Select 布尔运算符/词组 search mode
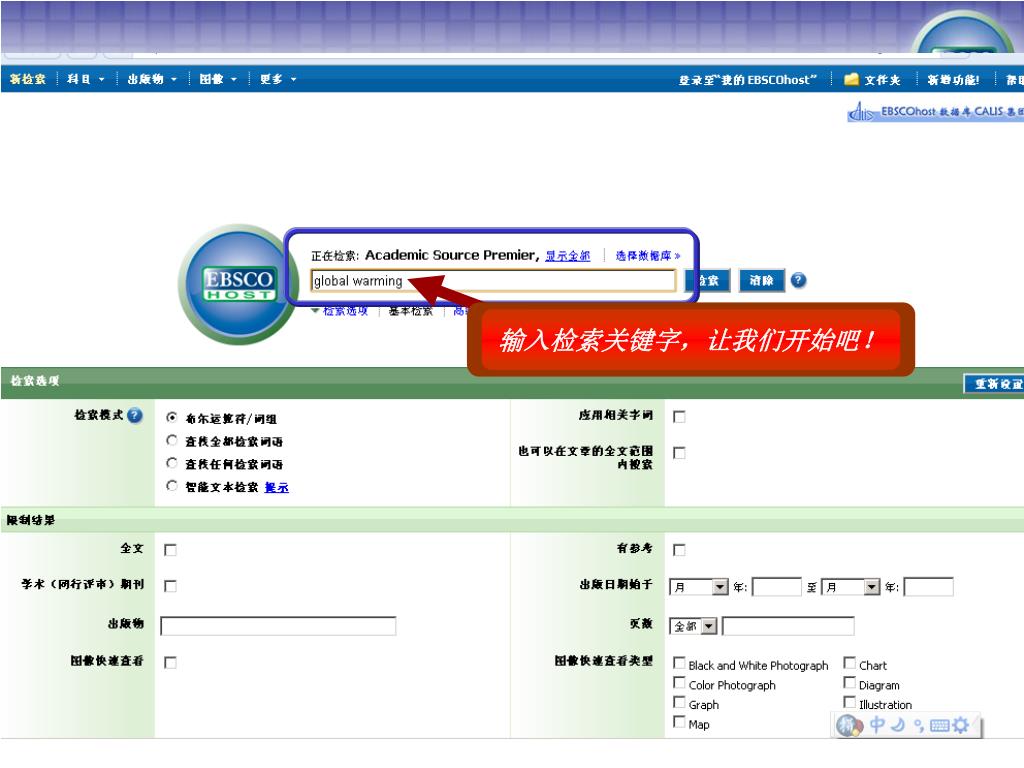 (x=172, y=417)
